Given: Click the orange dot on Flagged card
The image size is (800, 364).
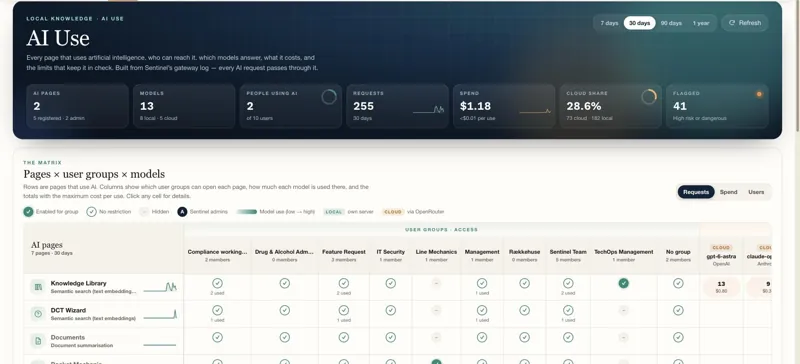Looking at the screenshot, I should coord(759,94).
